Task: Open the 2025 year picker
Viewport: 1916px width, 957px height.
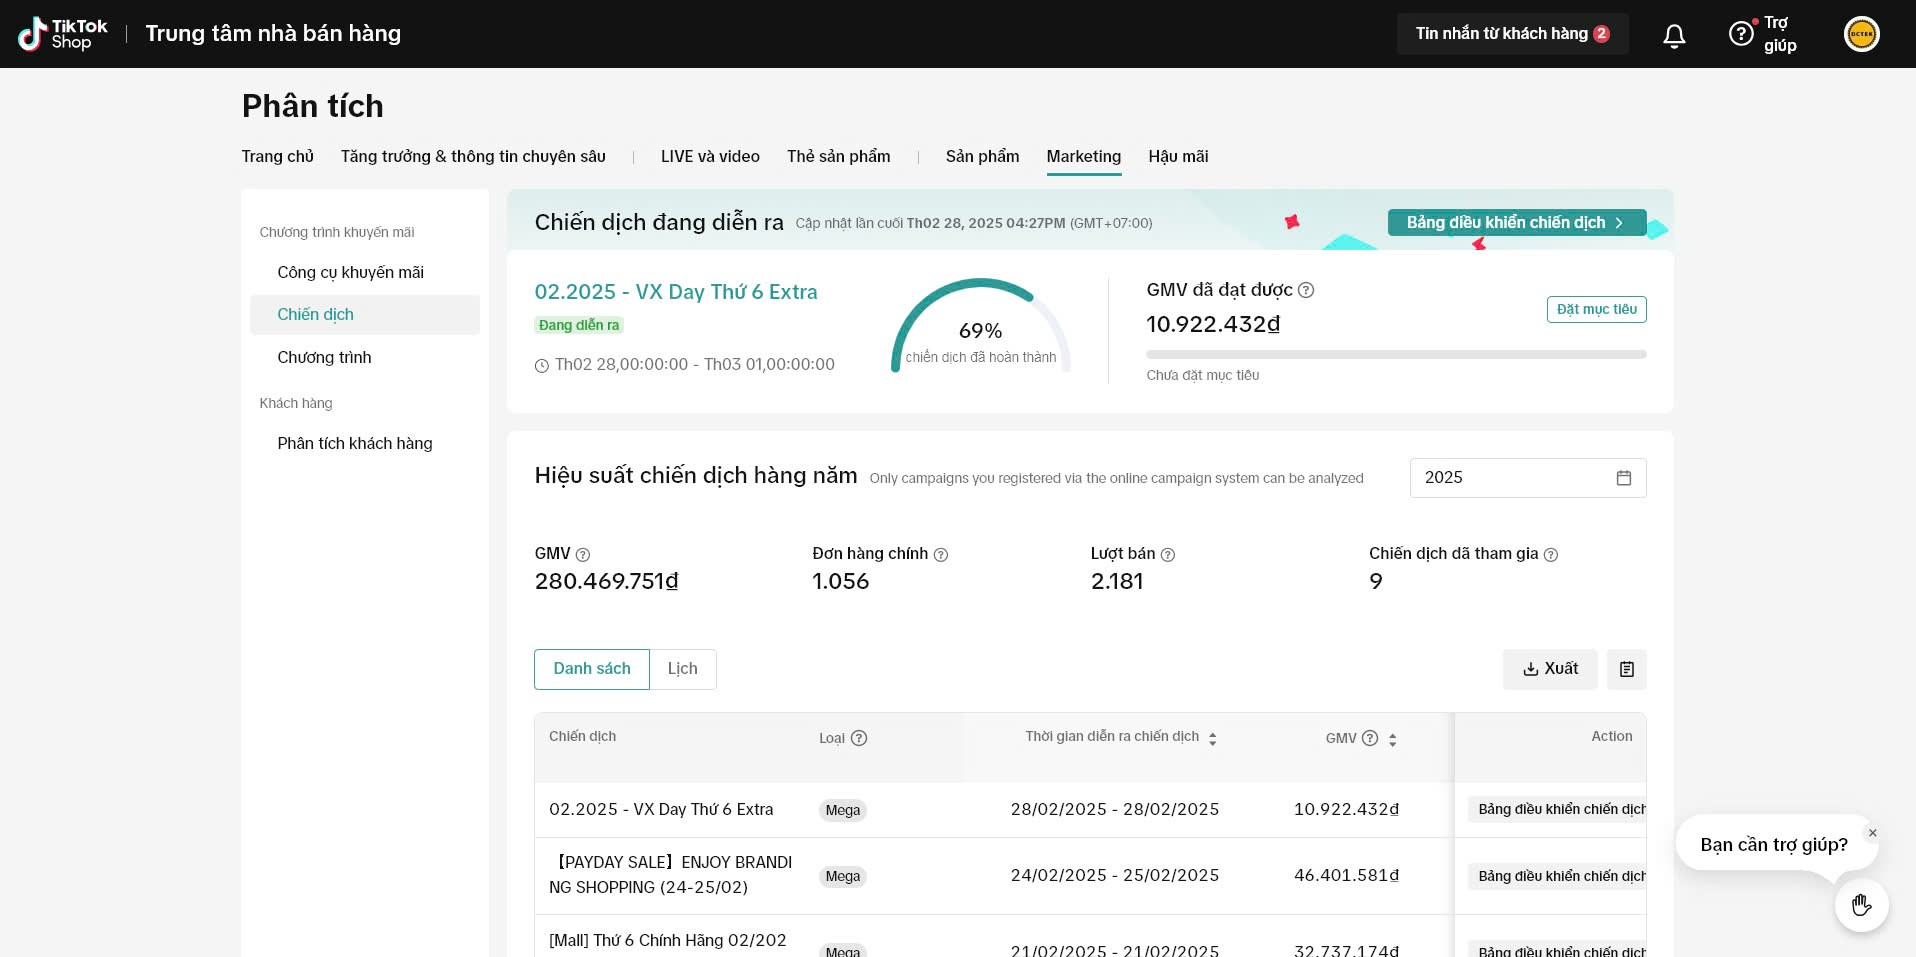Action: (1527, 478)
